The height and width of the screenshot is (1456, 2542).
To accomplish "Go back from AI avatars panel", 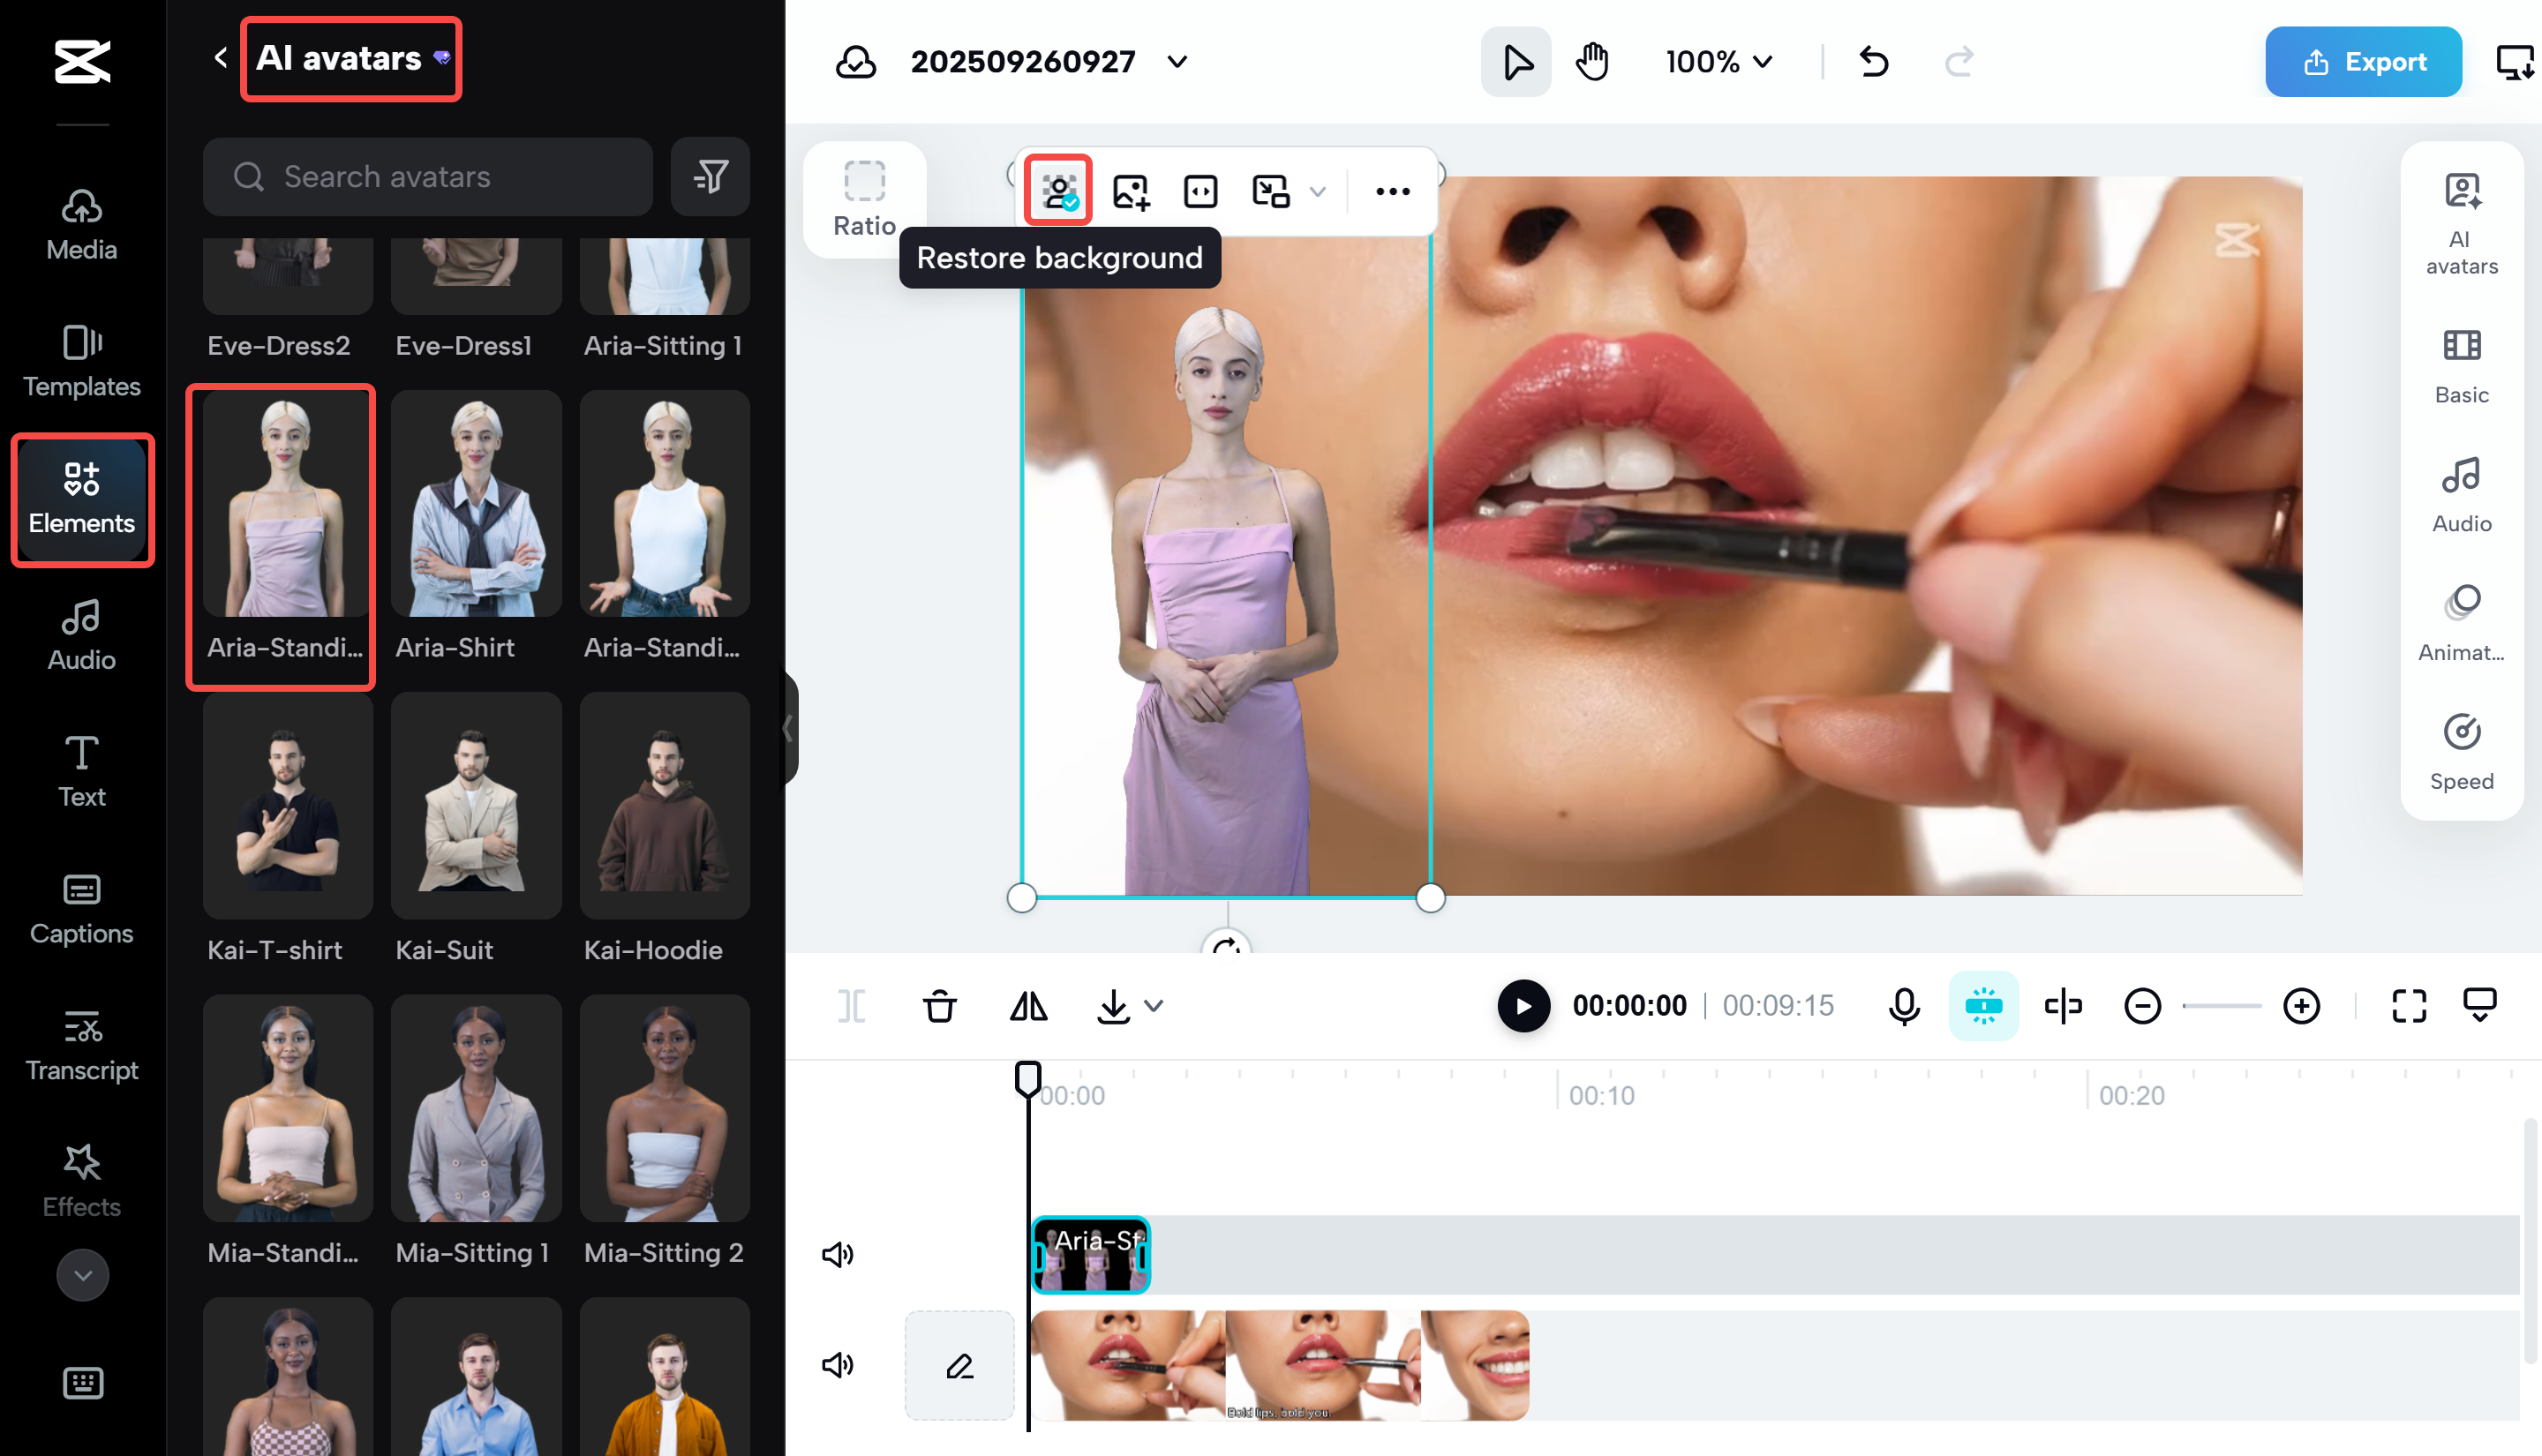I will [x=221, y=58].
